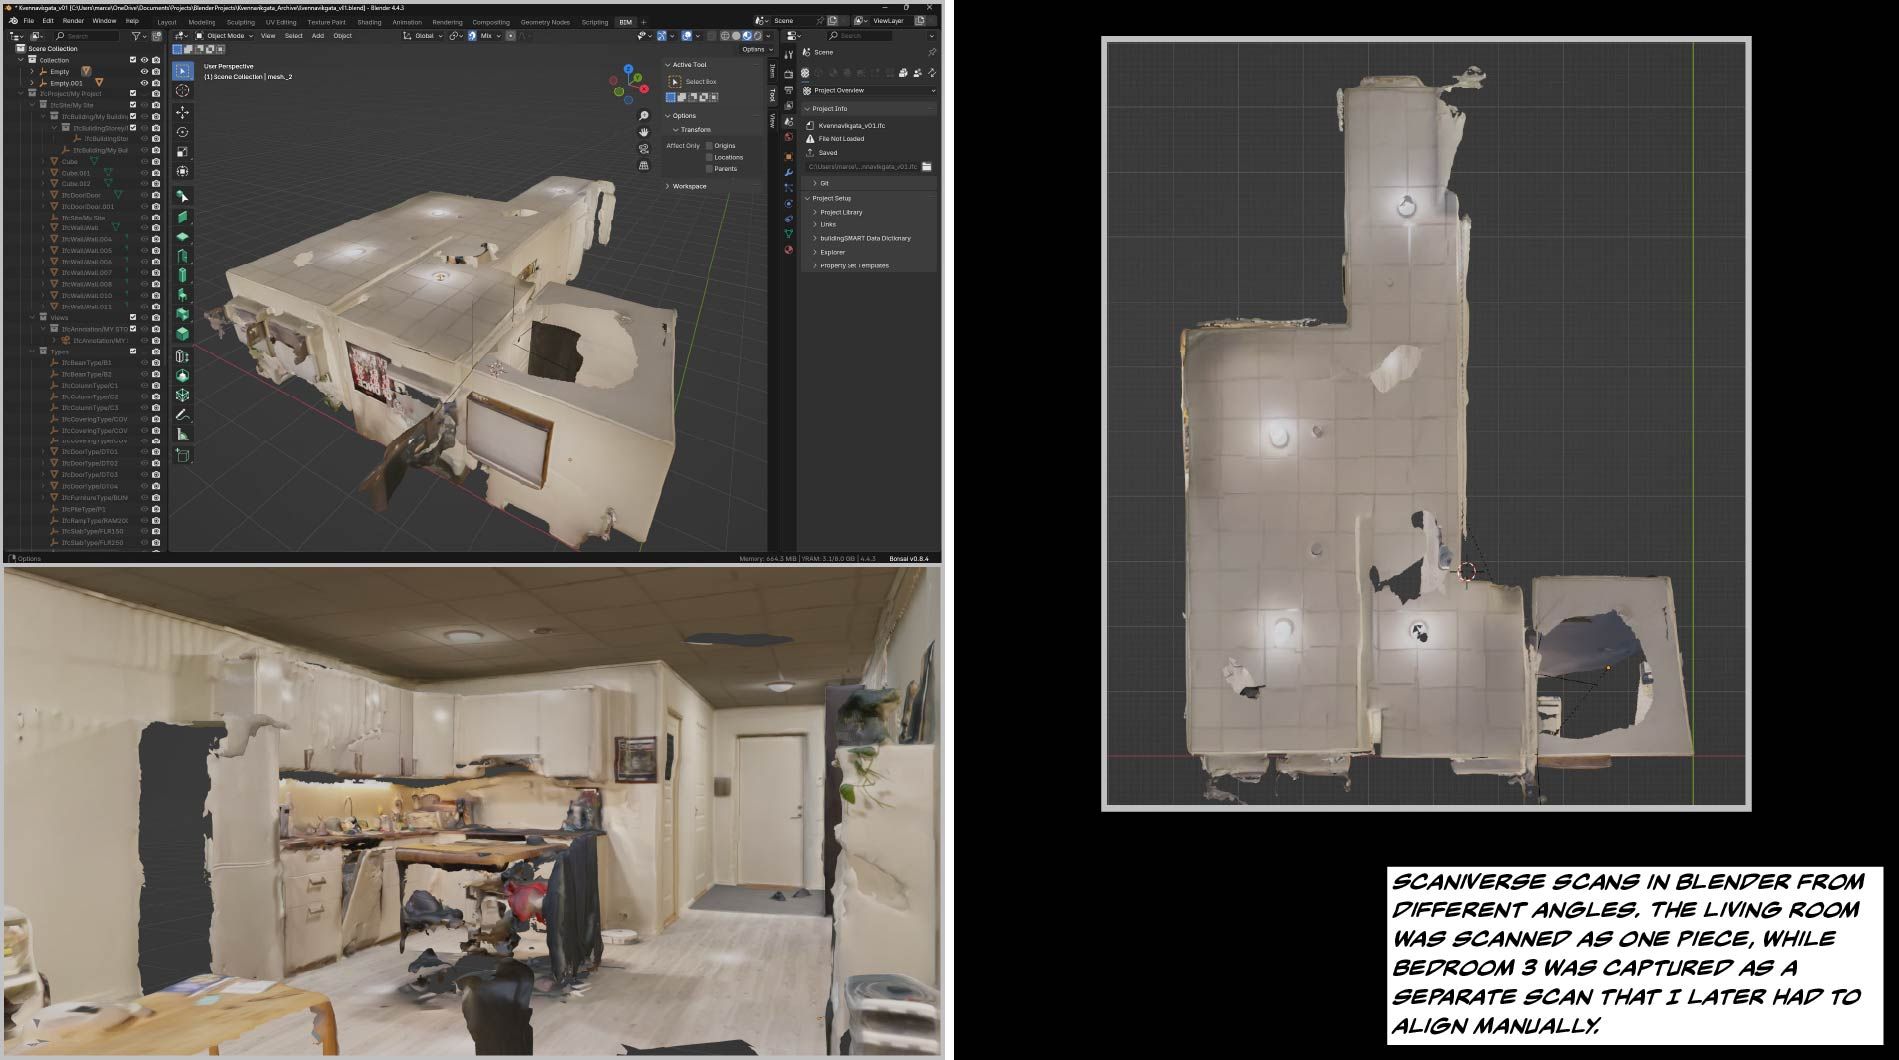Open viewport Options dropdown
1899x1060 pixels.
click(755, 50)
